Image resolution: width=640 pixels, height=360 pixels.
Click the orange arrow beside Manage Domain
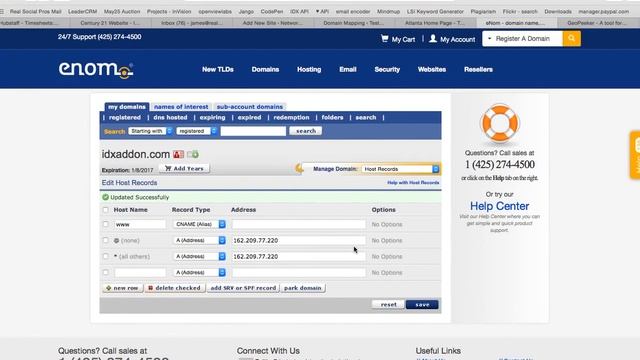(299, 168)
